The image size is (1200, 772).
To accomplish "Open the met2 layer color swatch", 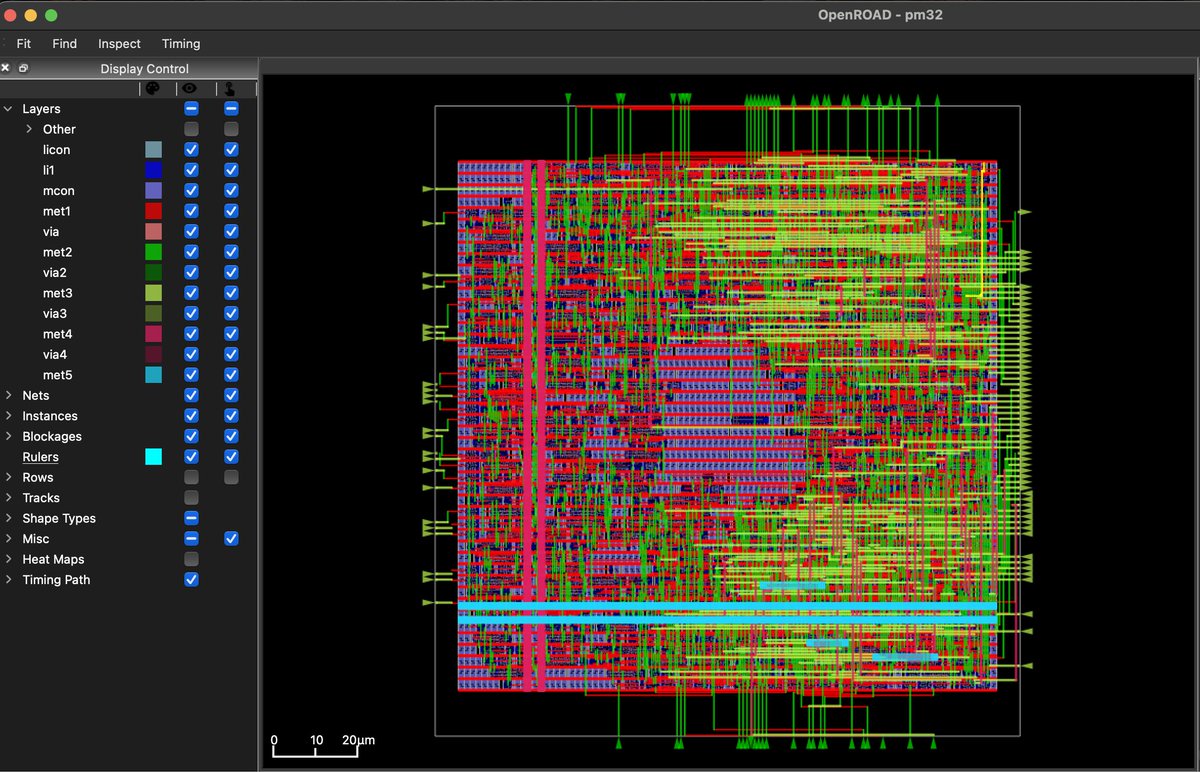I will pyautogui.click(x=153, y=252).
